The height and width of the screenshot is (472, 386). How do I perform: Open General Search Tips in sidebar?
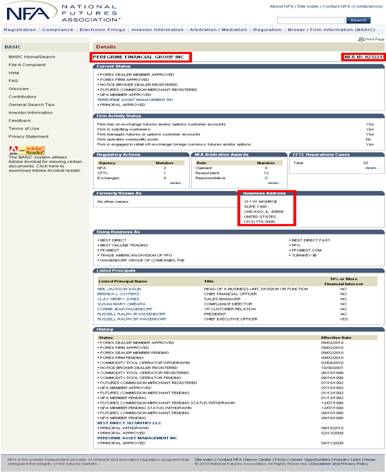click(32, 105)
